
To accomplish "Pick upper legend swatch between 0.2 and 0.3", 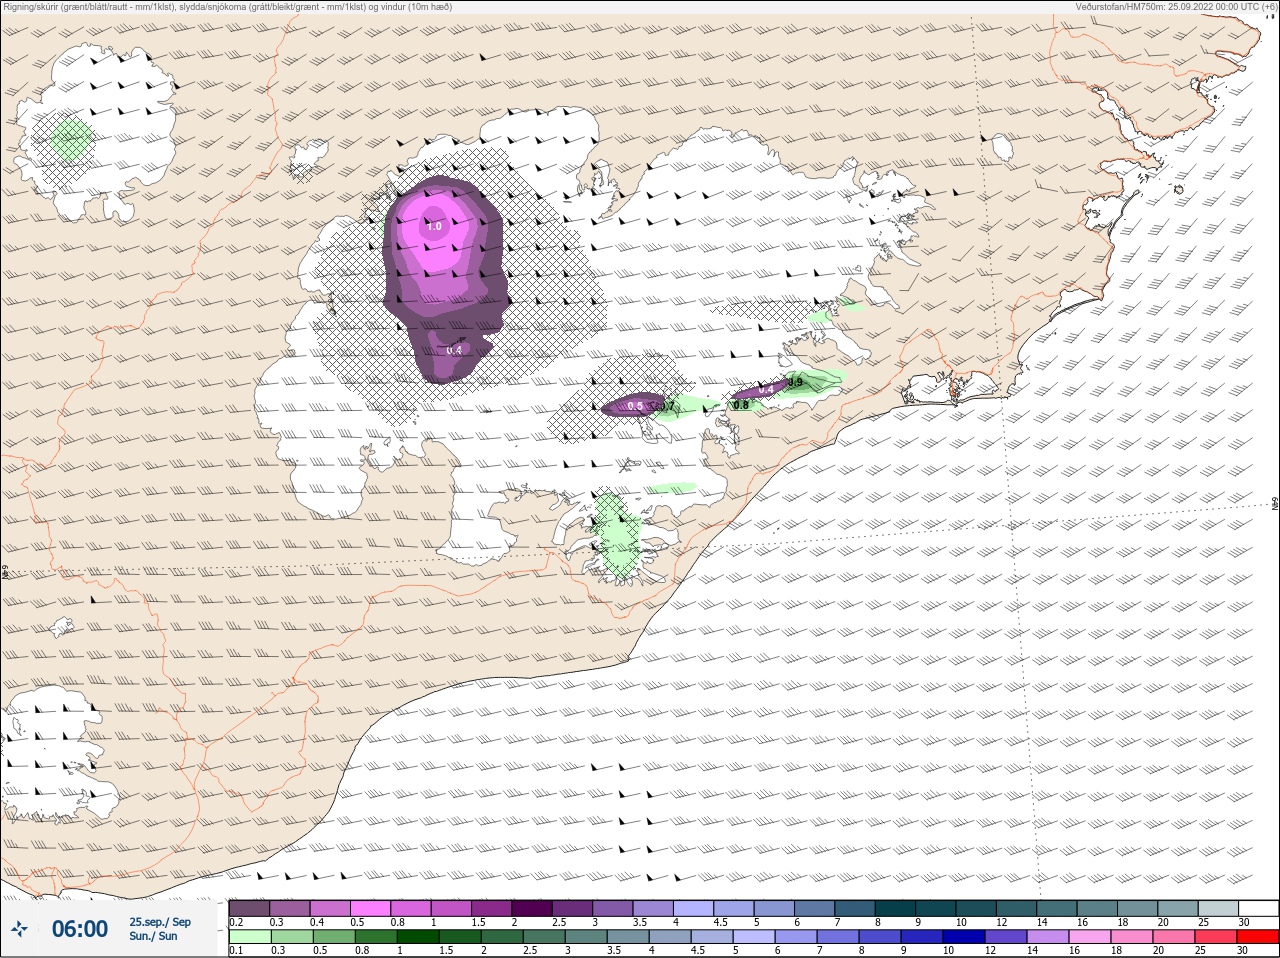I will [x=249, y=908].
